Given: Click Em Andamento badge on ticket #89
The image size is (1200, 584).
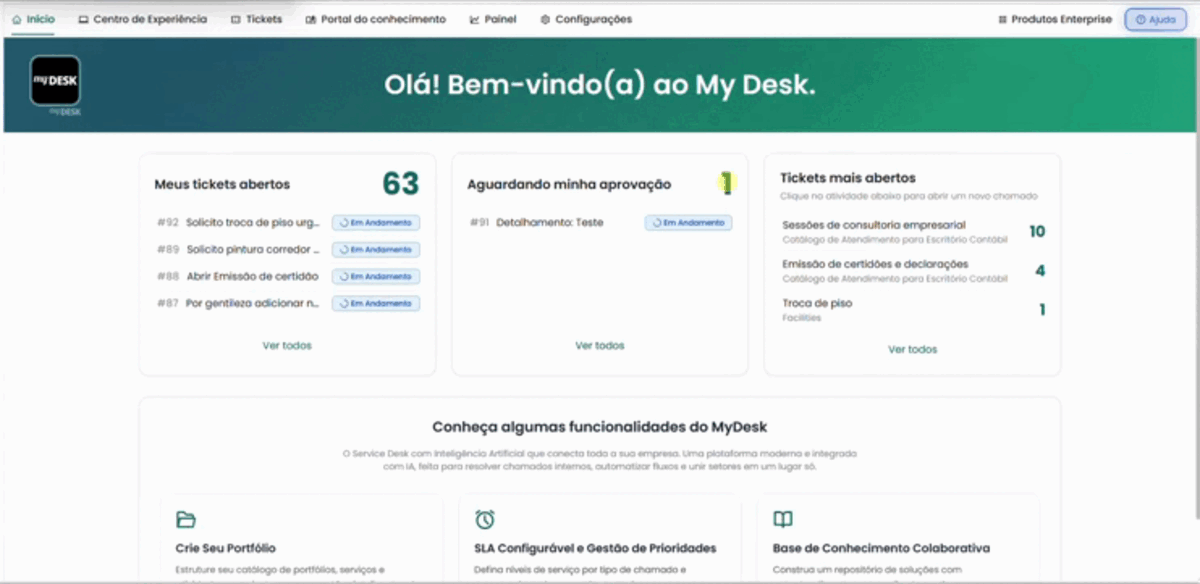Looking at the screenshot, I should point(376,249).
